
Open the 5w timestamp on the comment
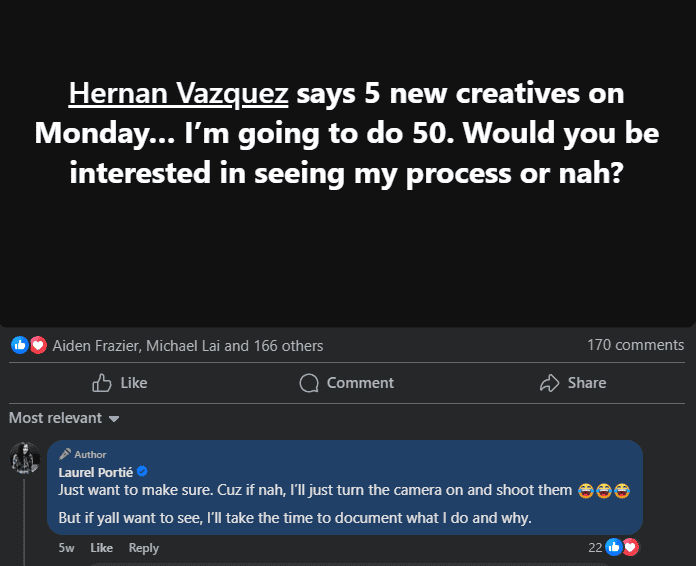point(66,548)
